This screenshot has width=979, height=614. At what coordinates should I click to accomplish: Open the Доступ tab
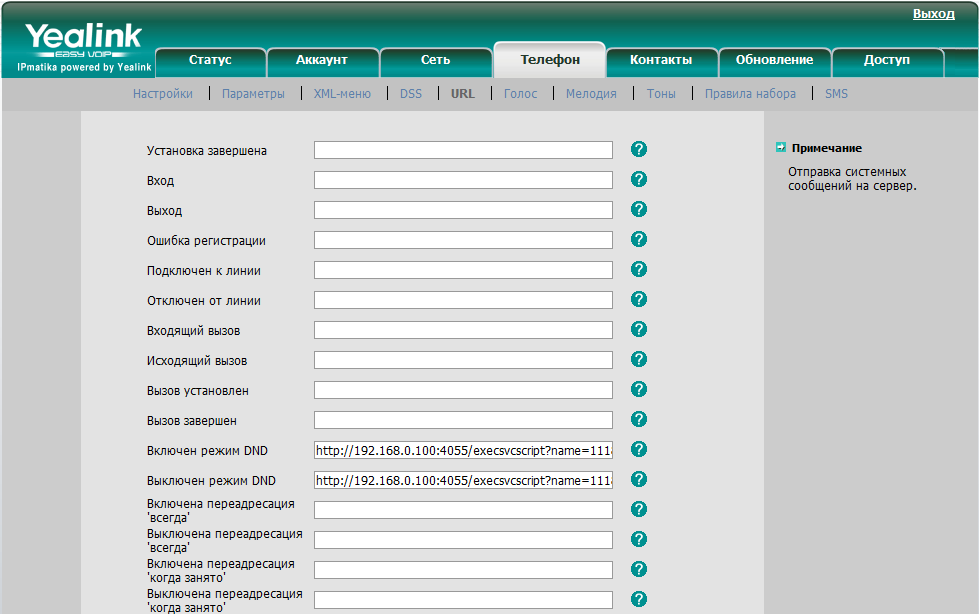887,61
